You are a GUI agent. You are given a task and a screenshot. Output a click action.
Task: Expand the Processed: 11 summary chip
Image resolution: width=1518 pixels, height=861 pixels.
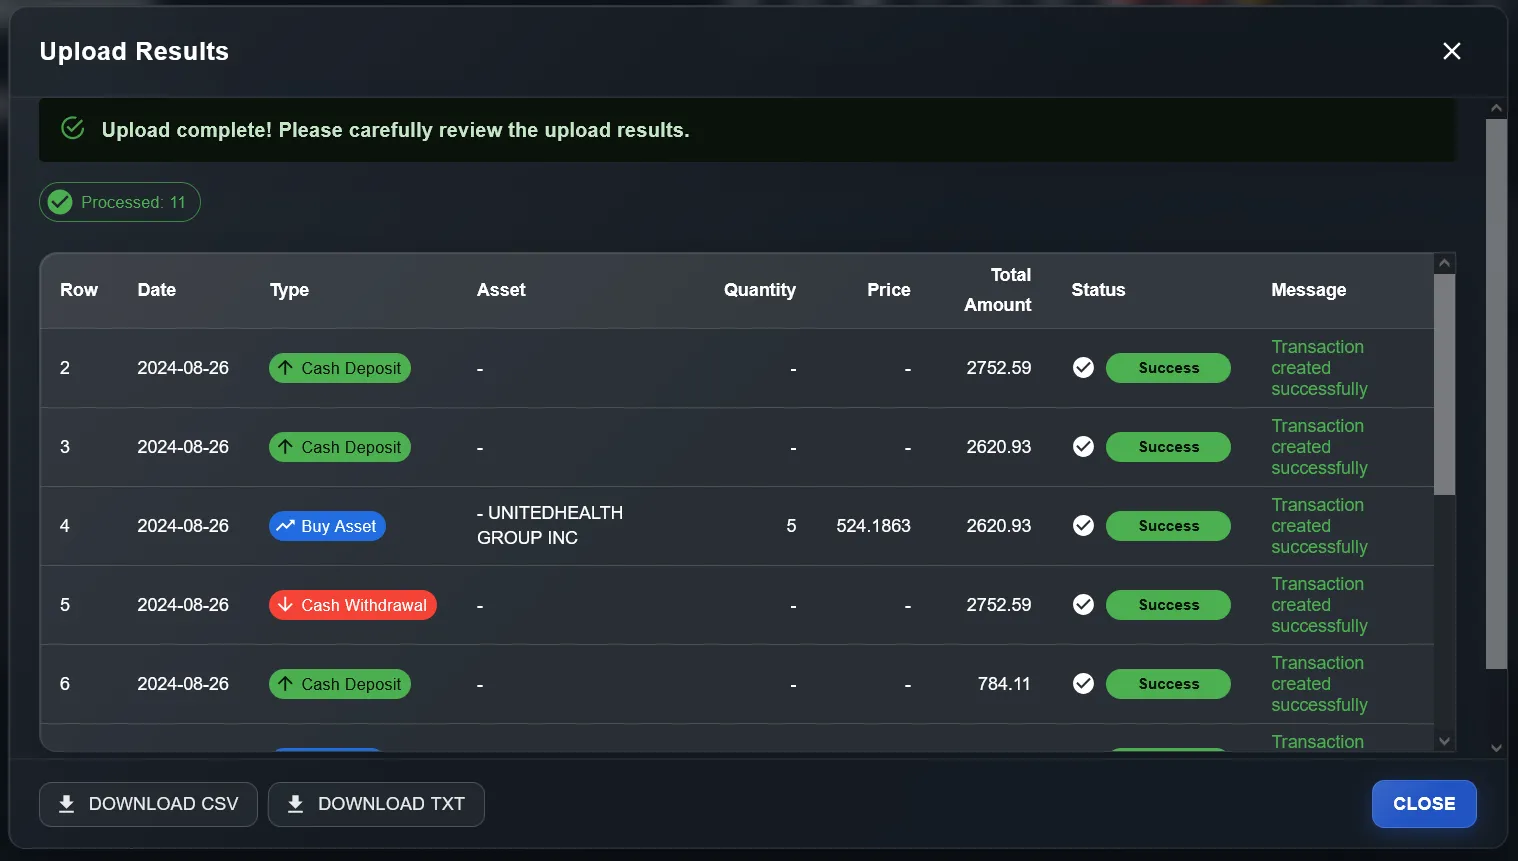click(x=119, y=201)
